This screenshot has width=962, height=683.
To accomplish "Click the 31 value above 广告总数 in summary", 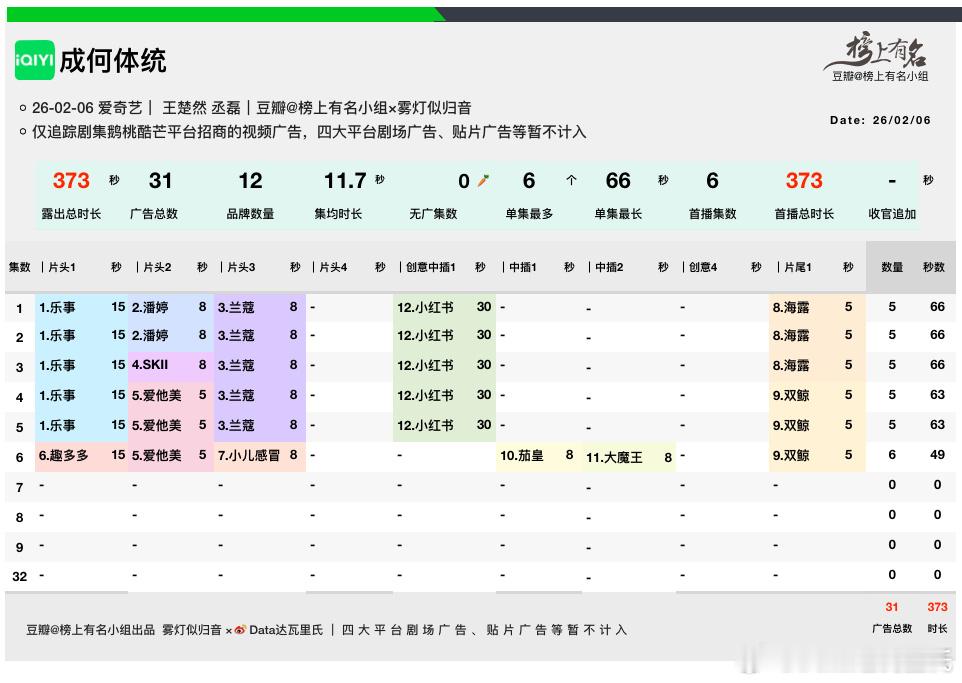I will tap(160, 180).
